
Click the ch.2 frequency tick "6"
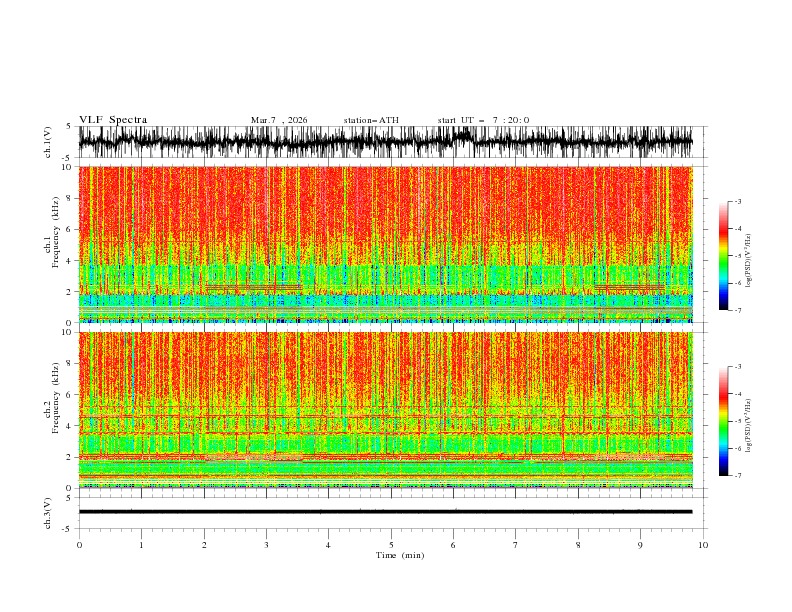pyautogui.click(x=70, y=395)
